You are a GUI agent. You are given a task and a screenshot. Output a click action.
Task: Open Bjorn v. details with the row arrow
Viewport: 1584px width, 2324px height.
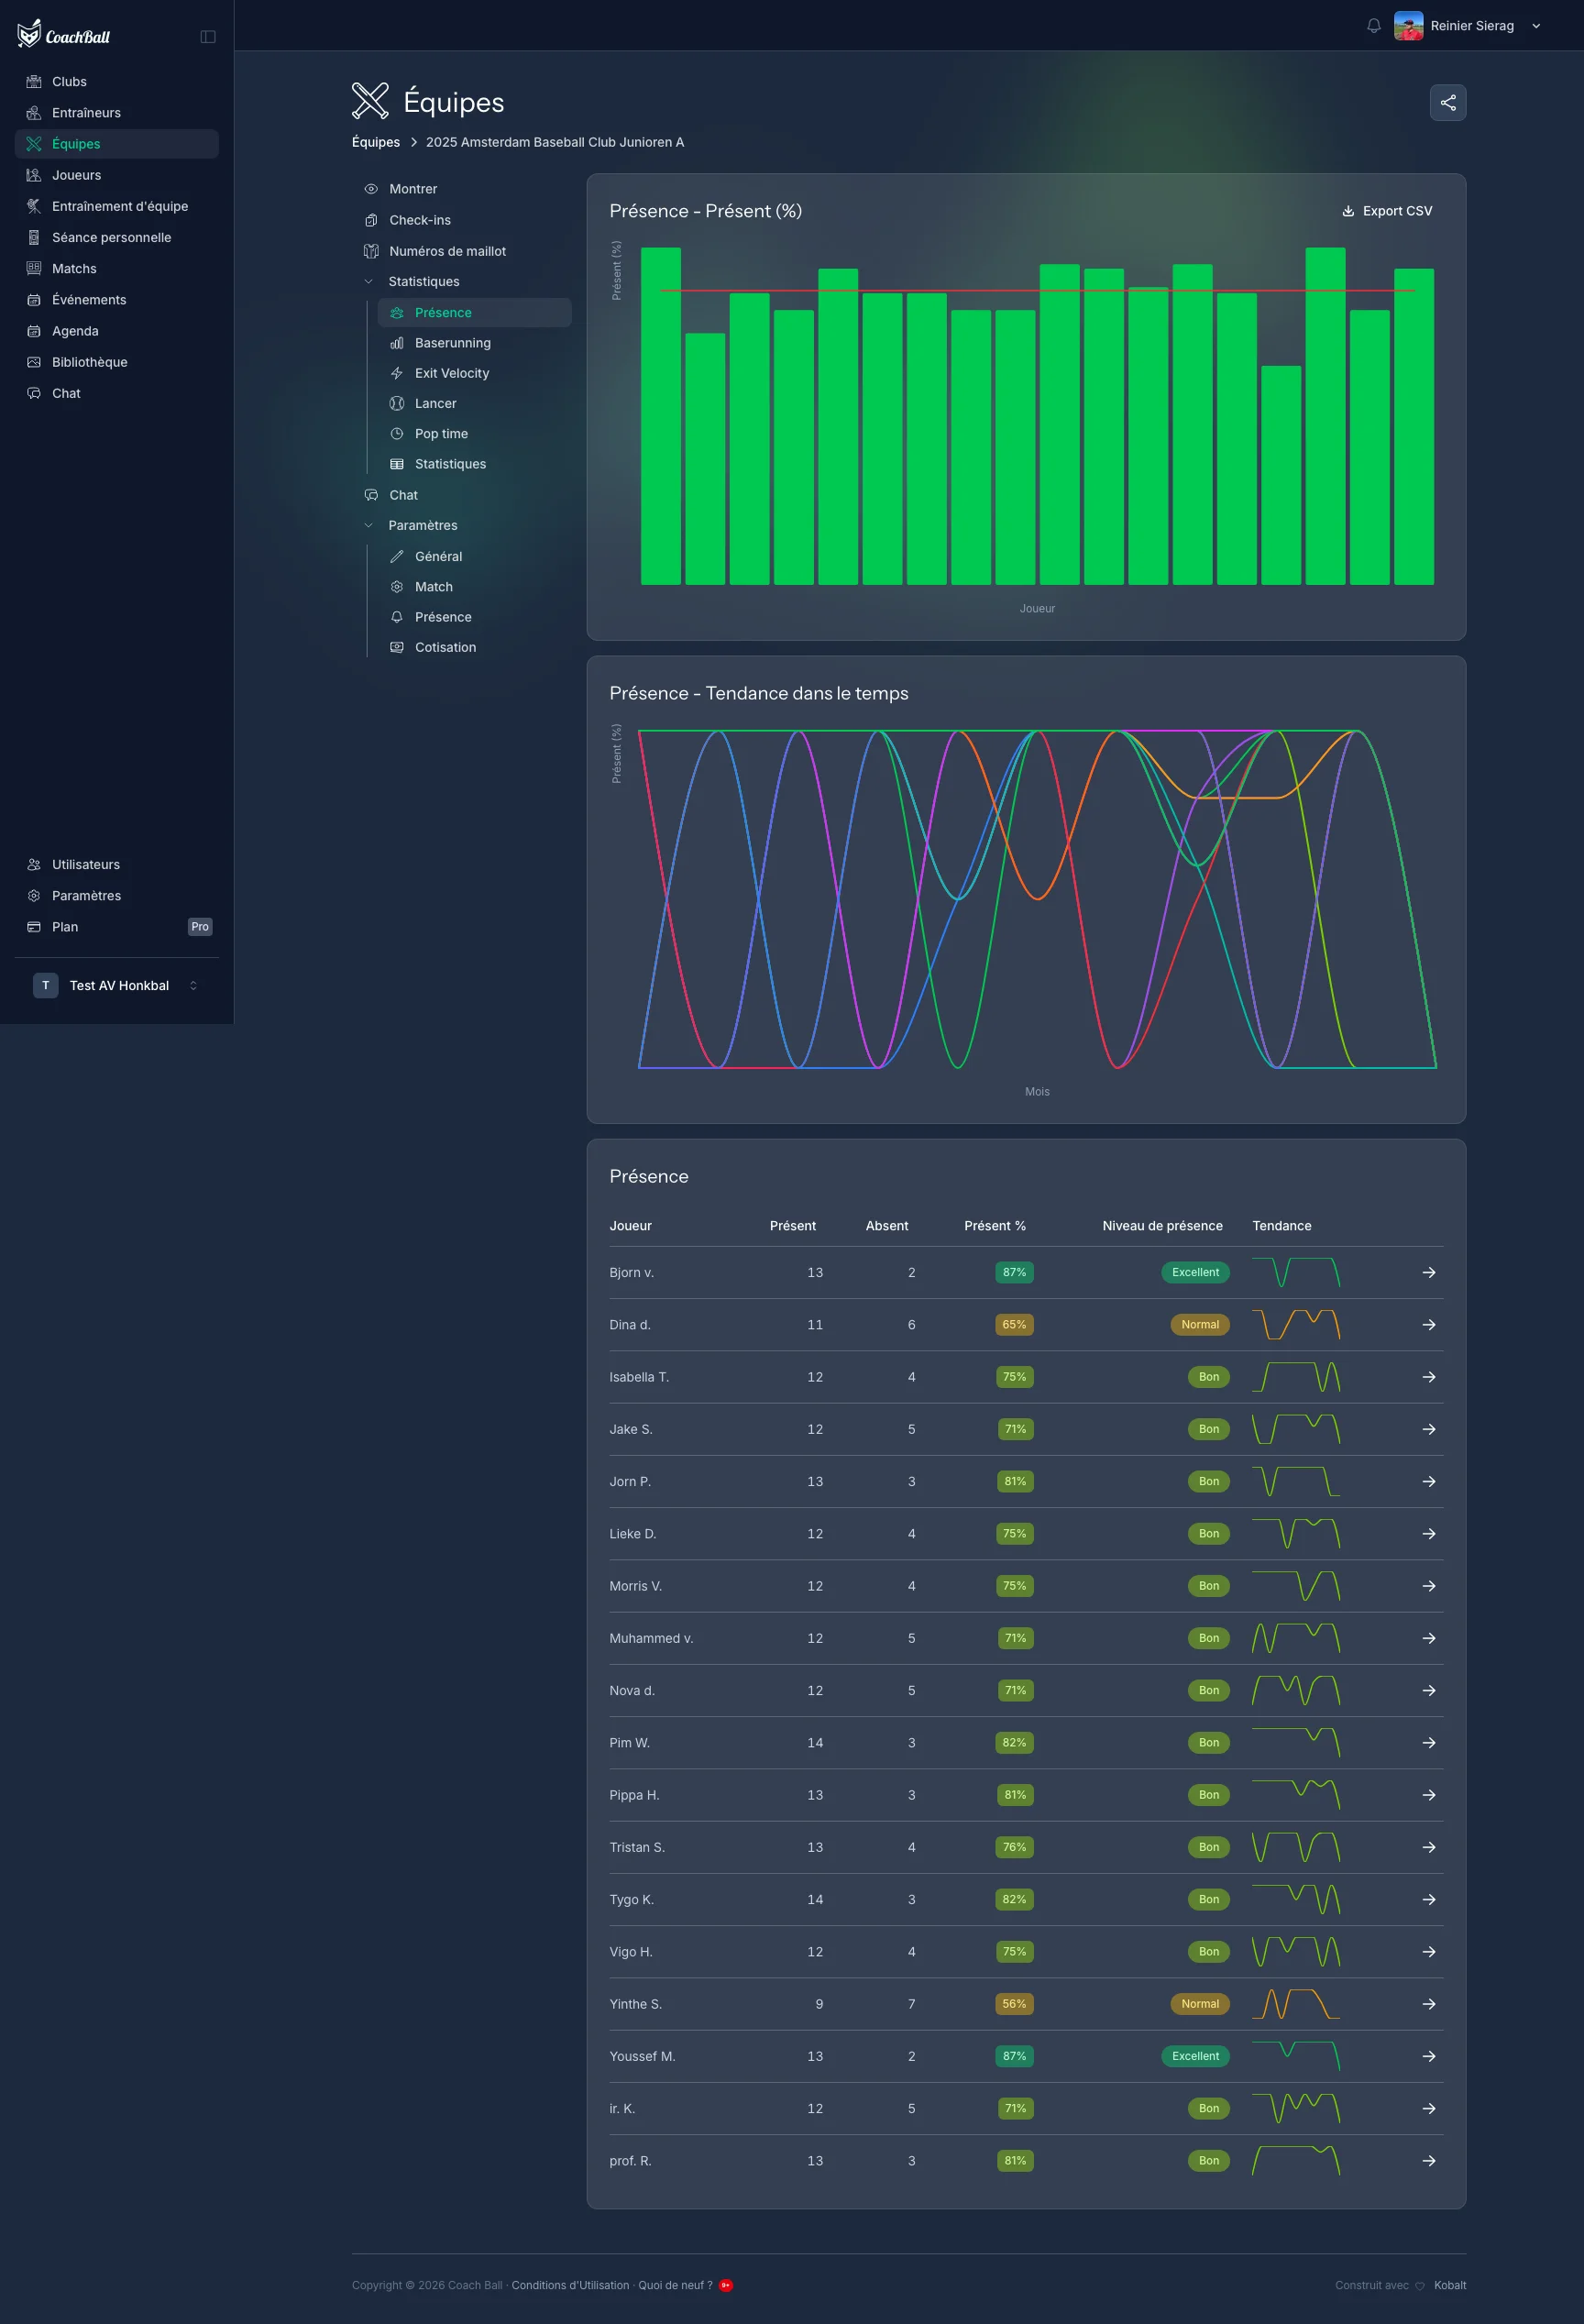coord(1428,1272)
